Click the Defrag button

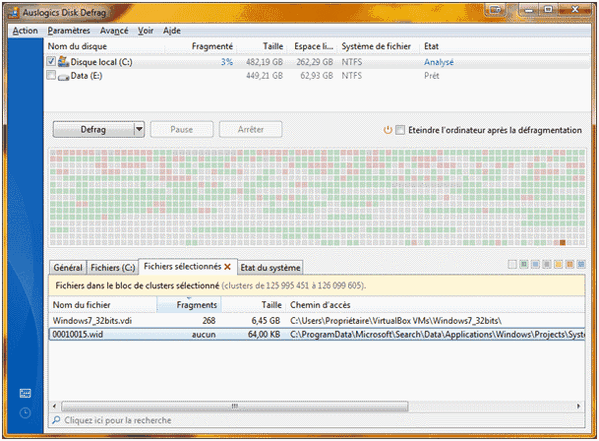[x=94, y=130]
